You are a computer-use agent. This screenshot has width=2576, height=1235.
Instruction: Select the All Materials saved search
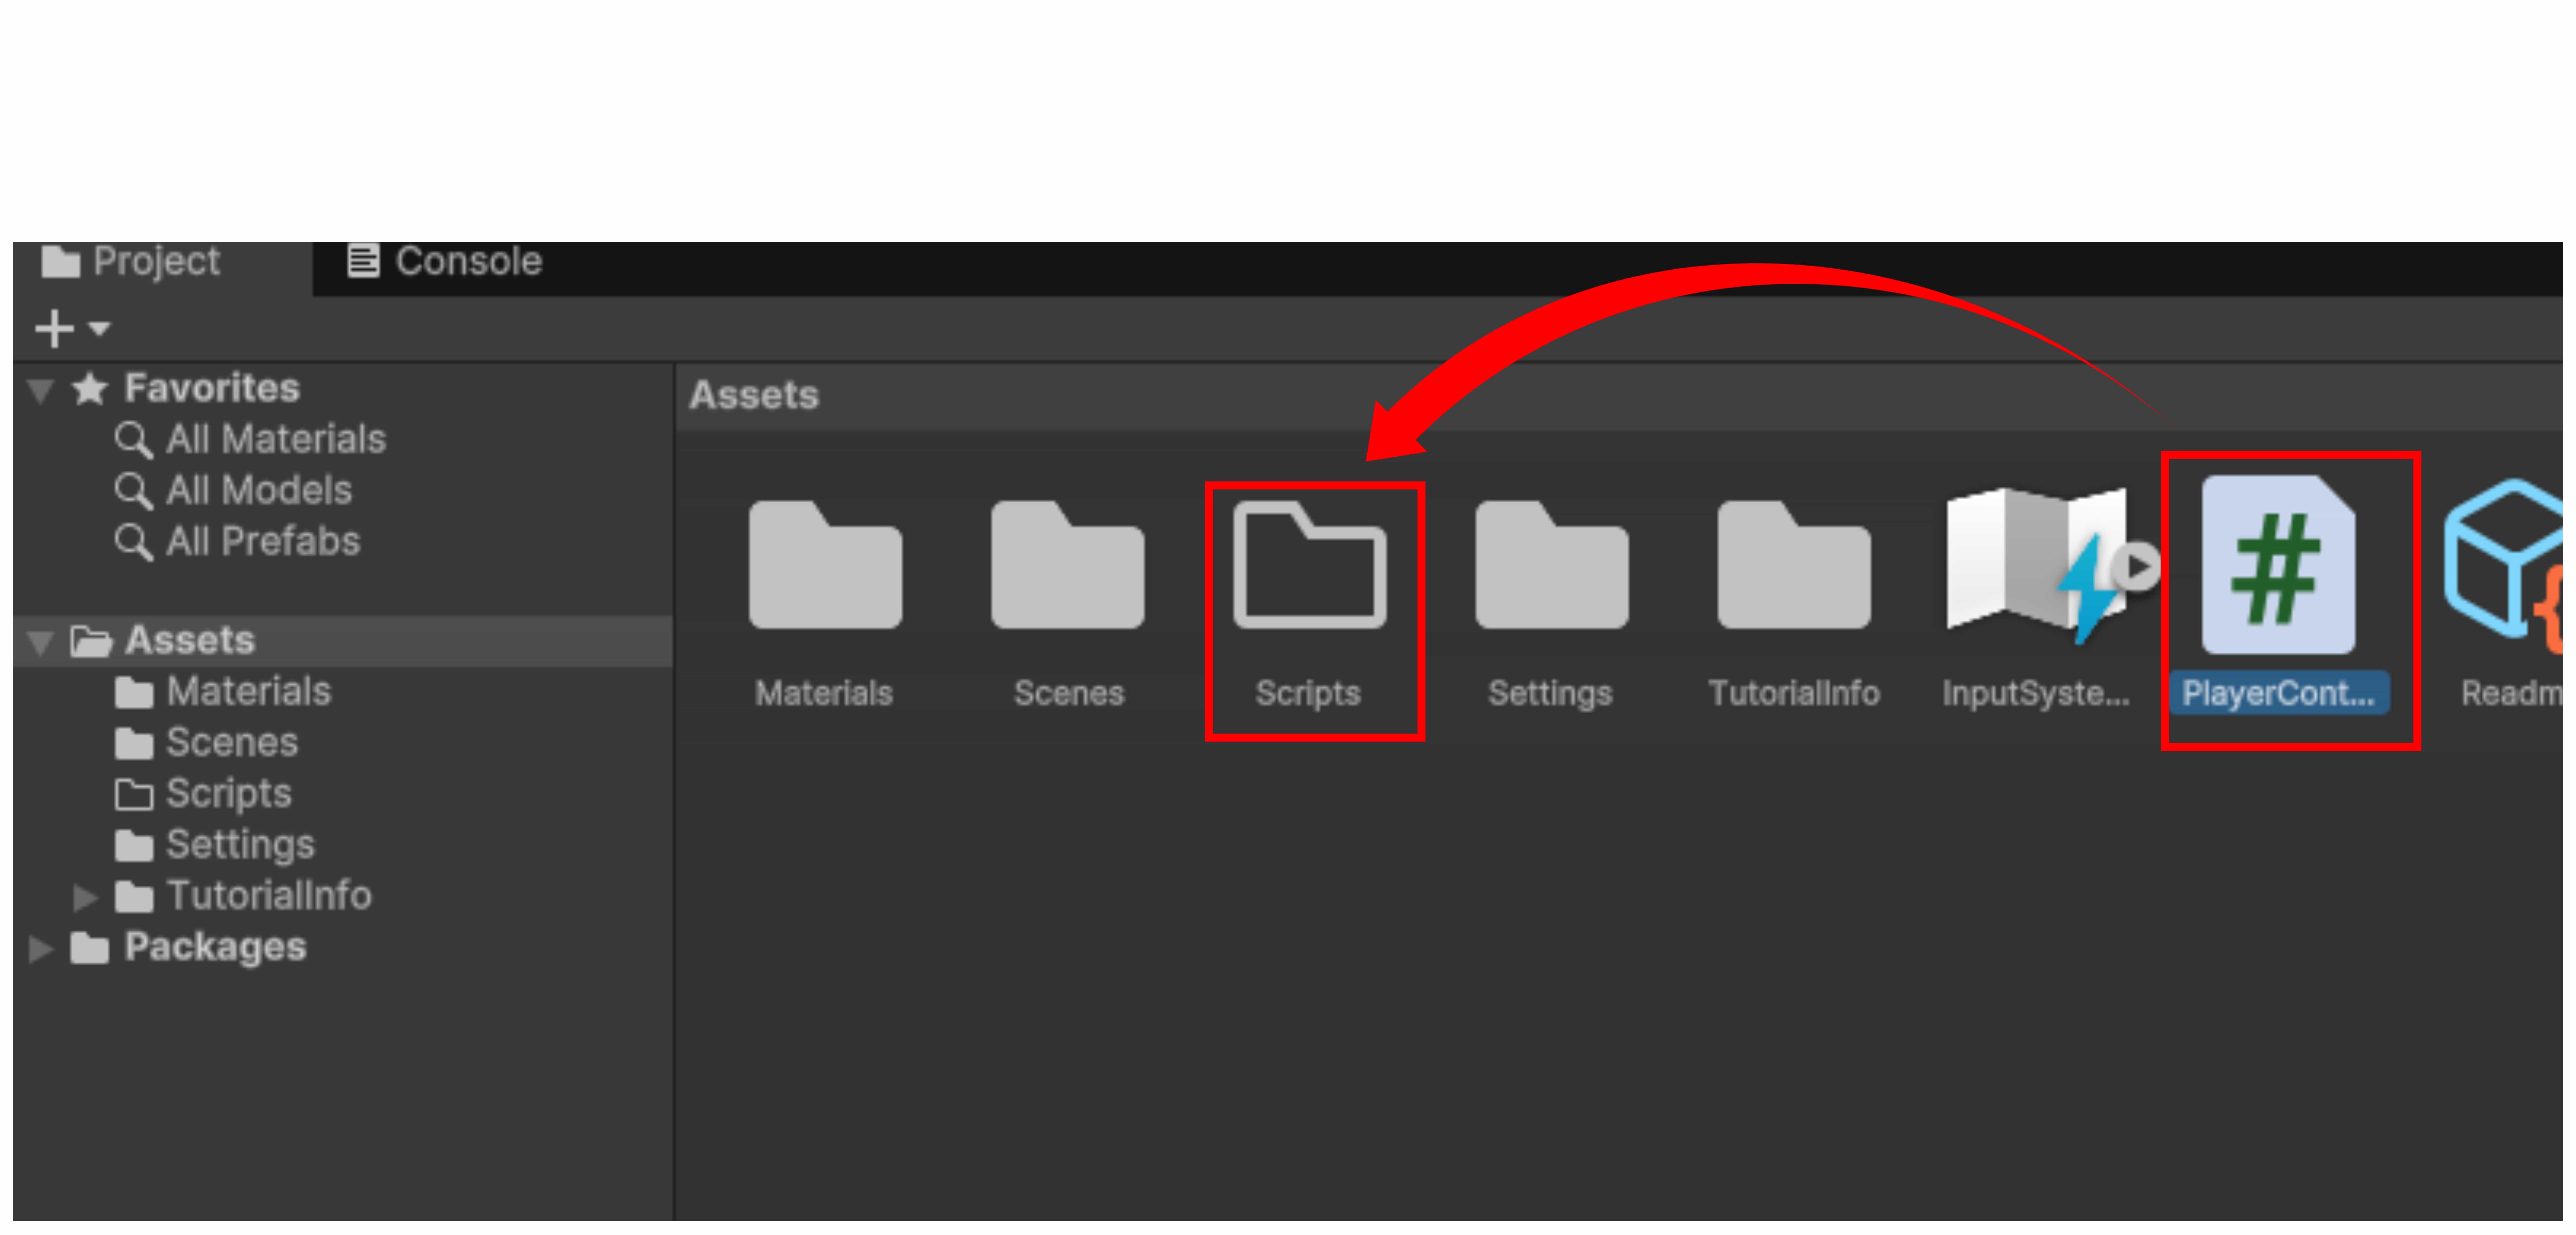tap(250, 439)
